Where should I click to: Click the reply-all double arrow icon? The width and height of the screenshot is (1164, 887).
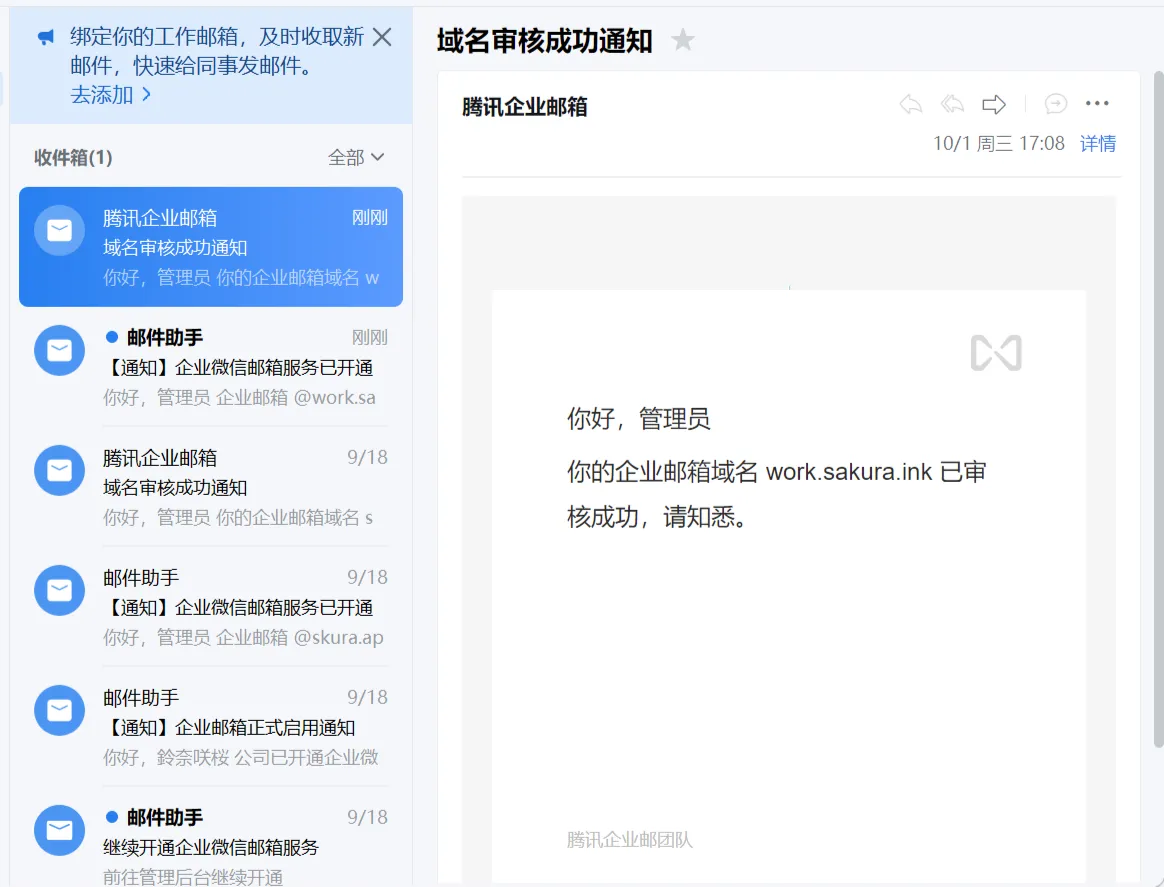pos(952,104)
